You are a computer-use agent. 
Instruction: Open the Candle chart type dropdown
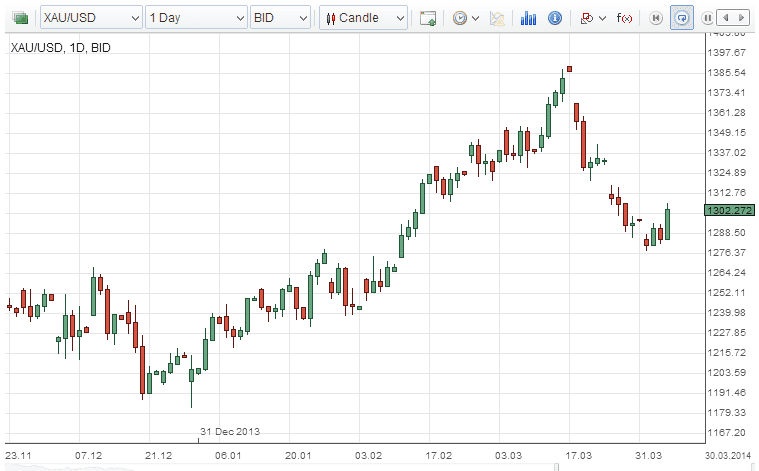(x=363, y=18)
